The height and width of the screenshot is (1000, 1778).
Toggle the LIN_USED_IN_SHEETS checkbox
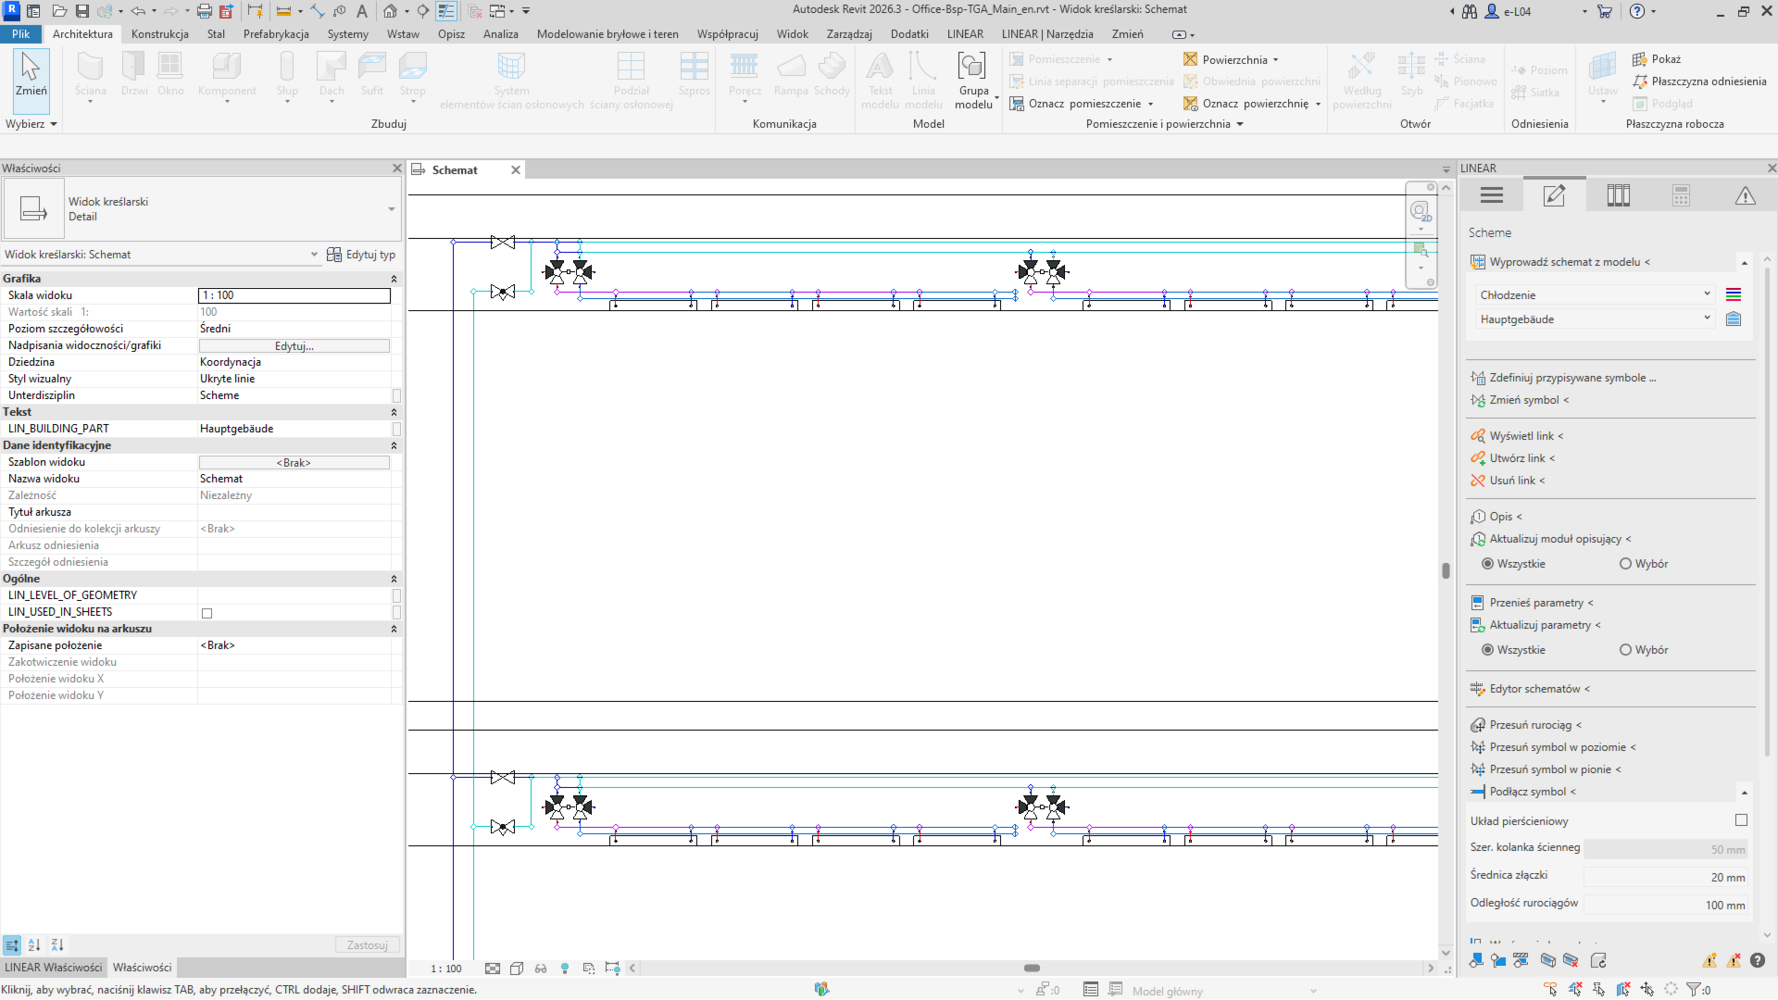point(207,613)
